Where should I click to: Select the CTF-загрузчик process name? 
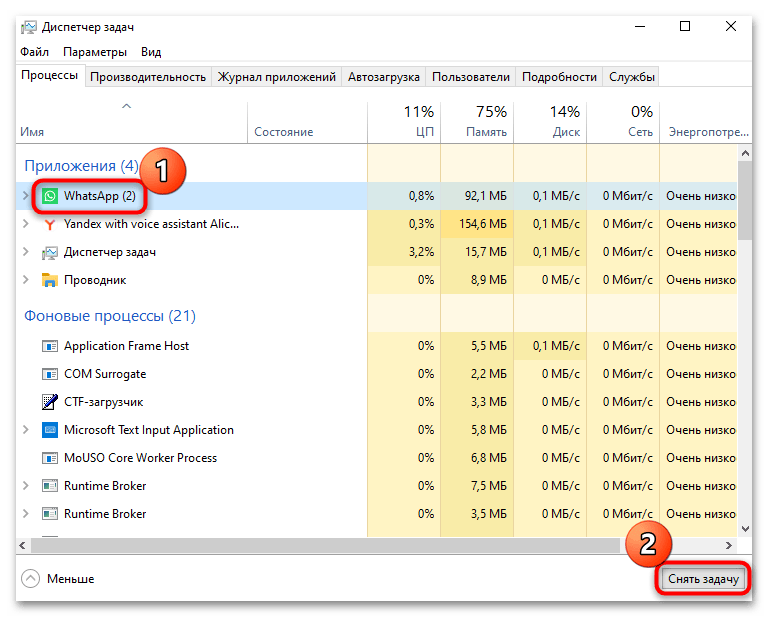pyautogui.click(x=103, y=402)
